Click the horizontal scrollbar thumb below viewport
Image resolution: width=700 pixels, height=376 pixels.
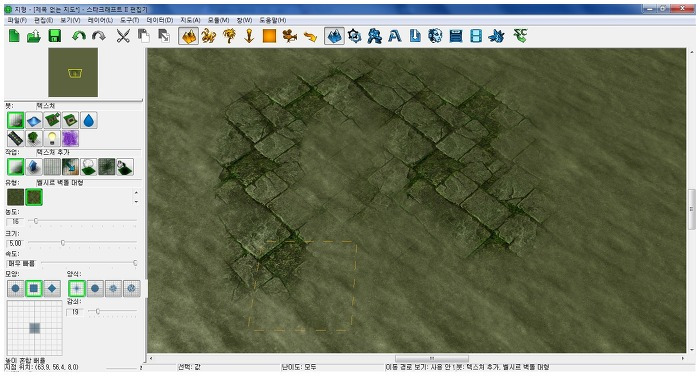(432, 359)
